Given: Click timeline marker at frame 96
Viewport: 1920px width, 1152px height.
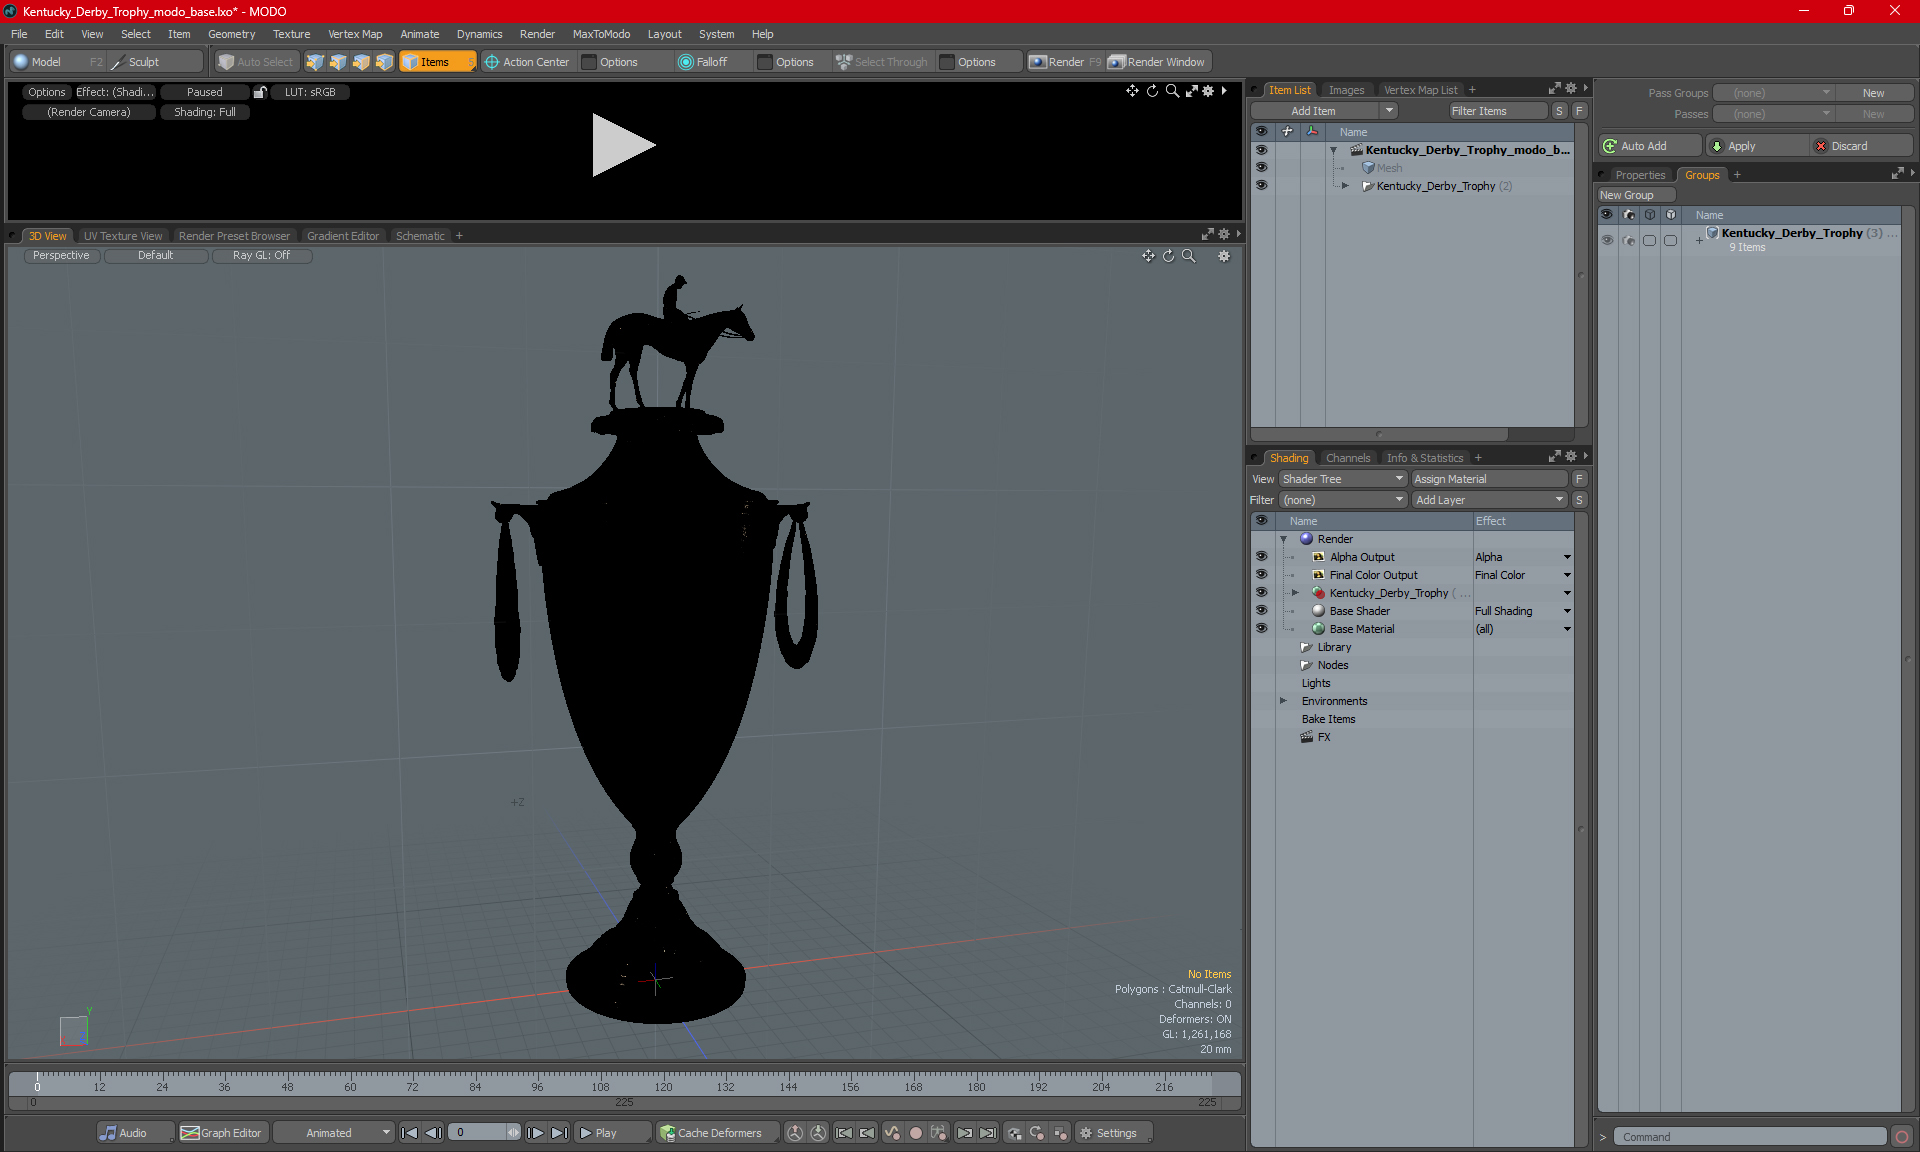Looking at the screenshot, I should pyautogui.click(x=537, y=1086).
